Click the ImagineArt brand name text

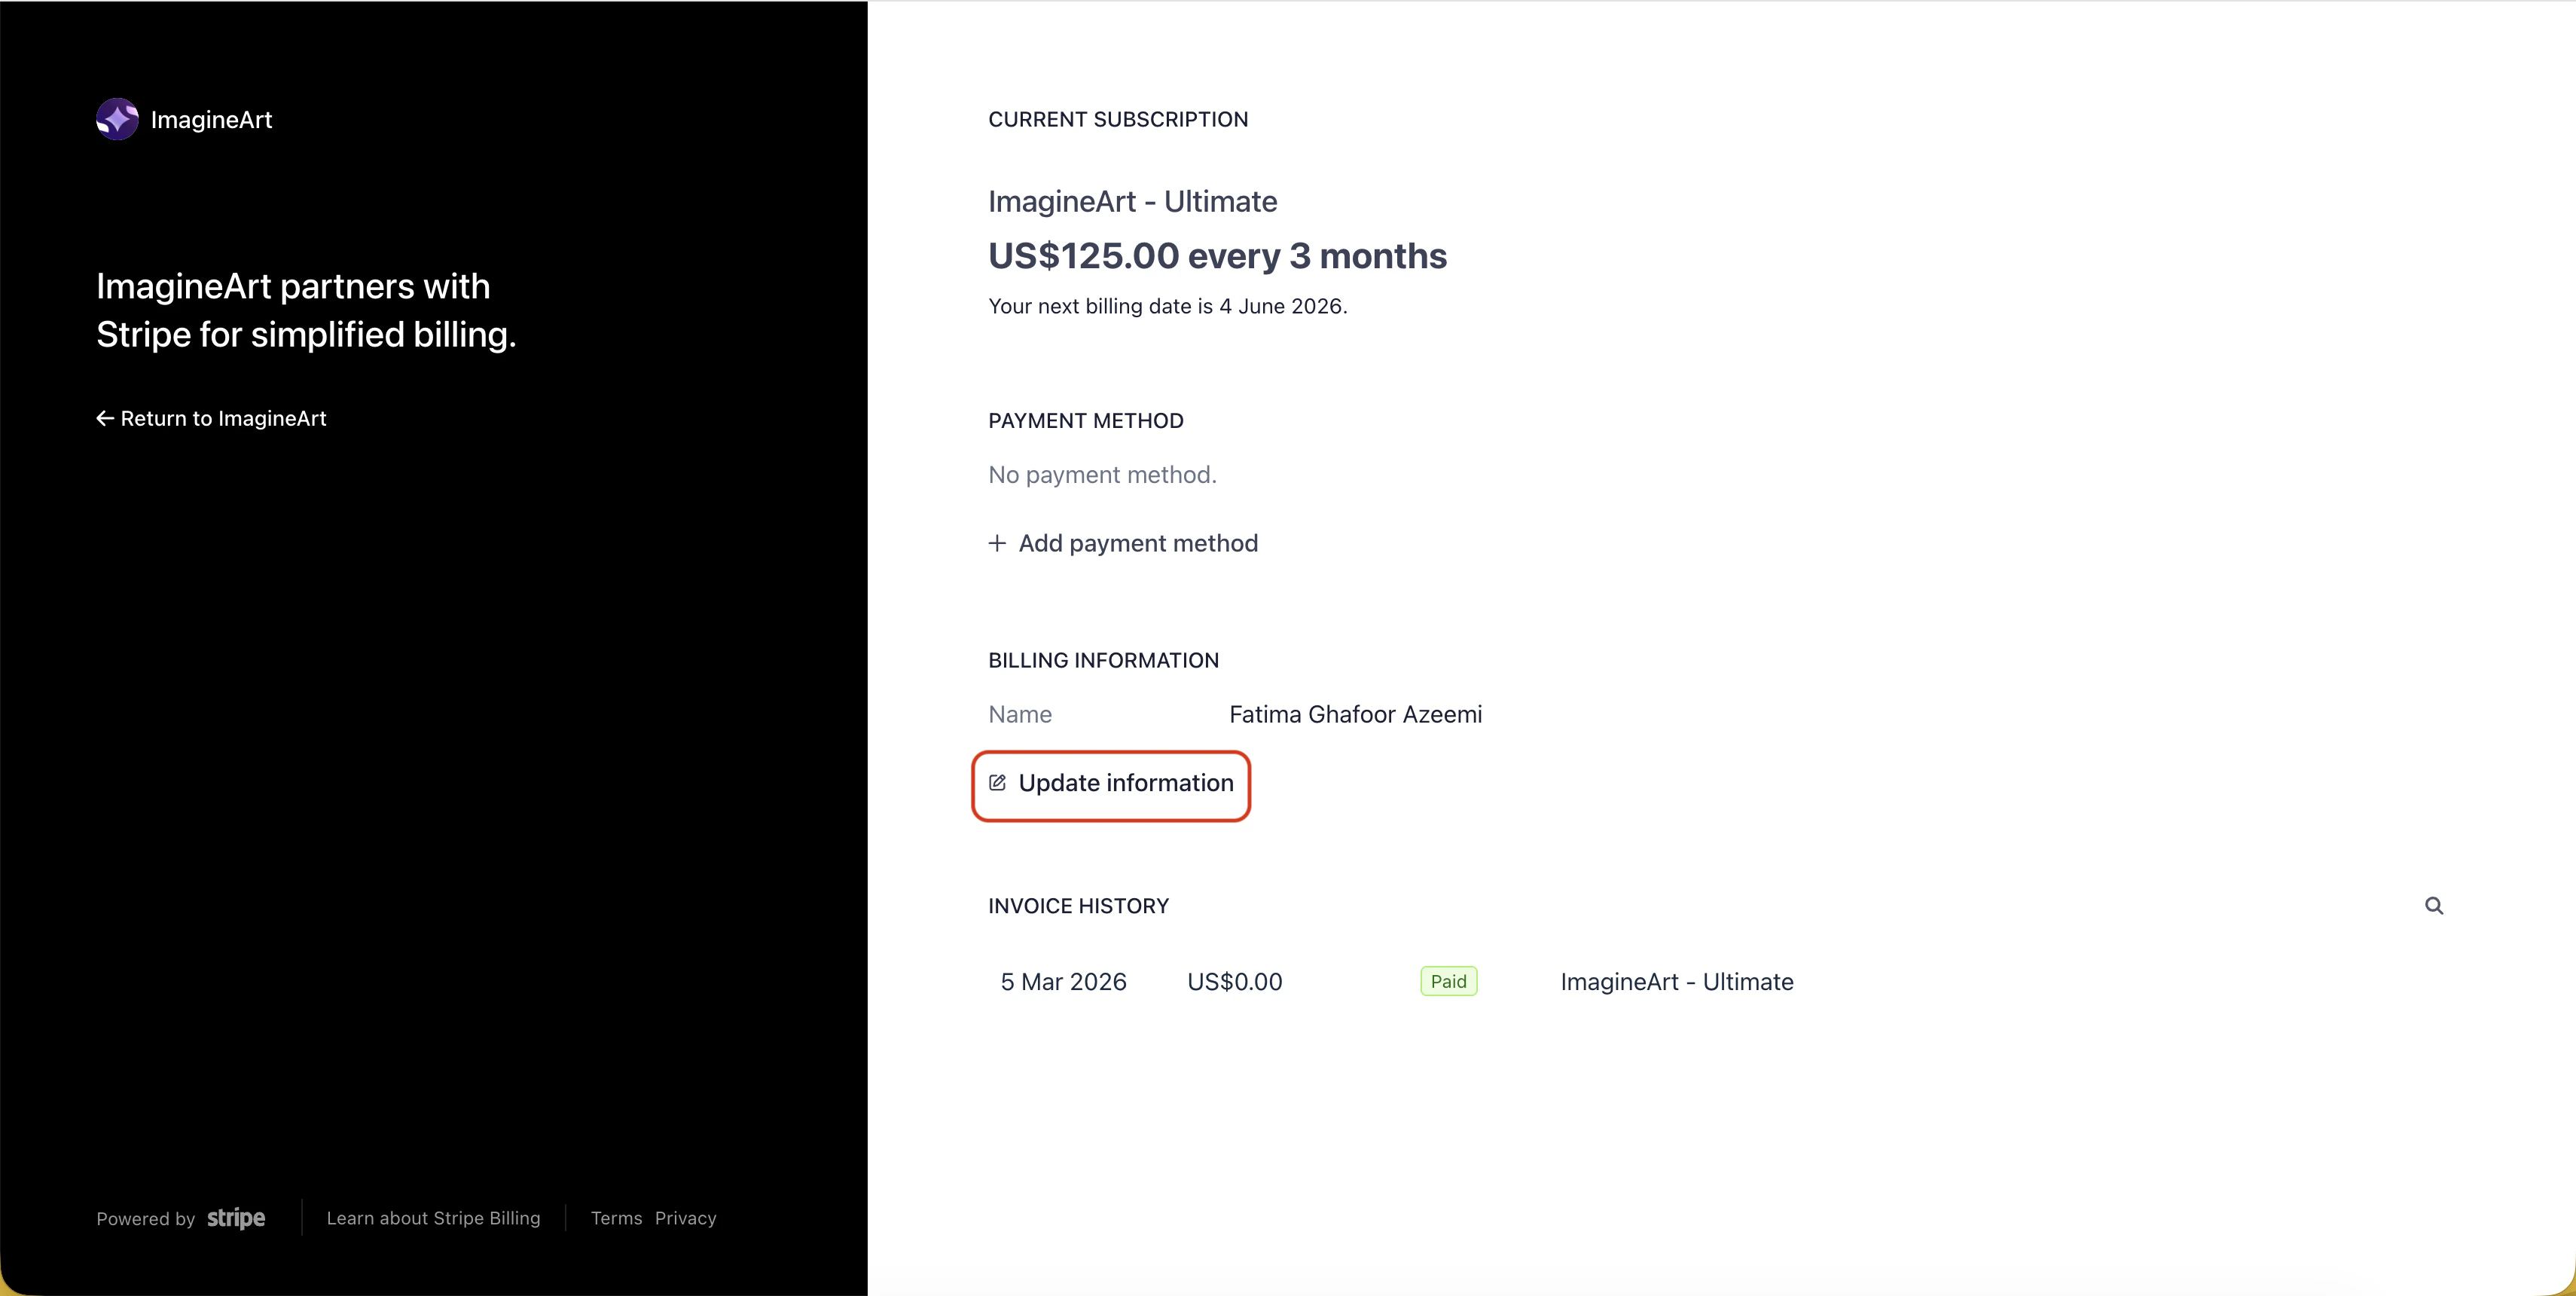[x=211, y=120]
